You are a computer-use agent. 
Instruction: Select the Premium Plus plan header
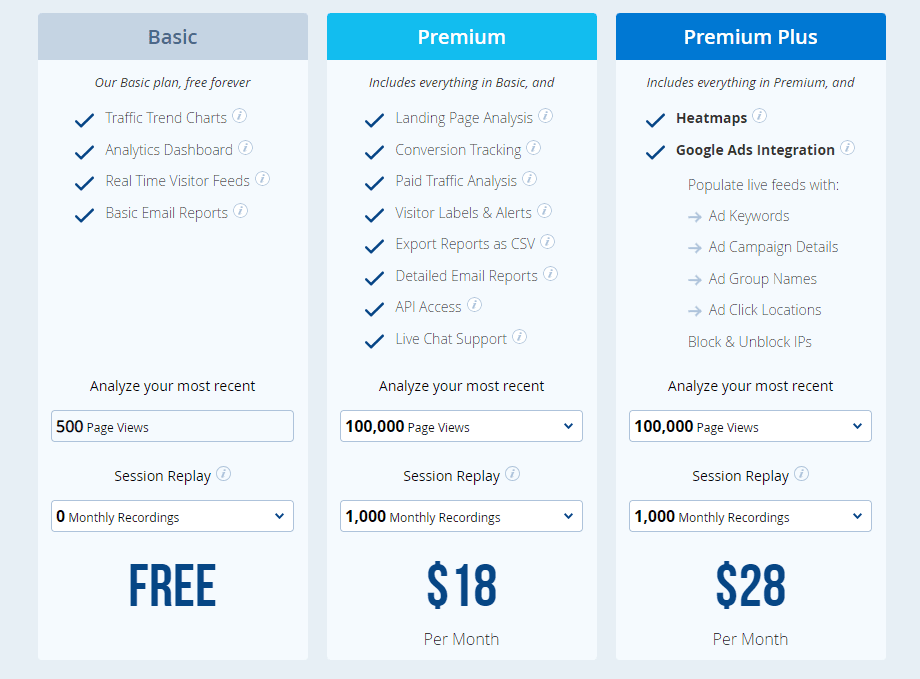point(751,37)
